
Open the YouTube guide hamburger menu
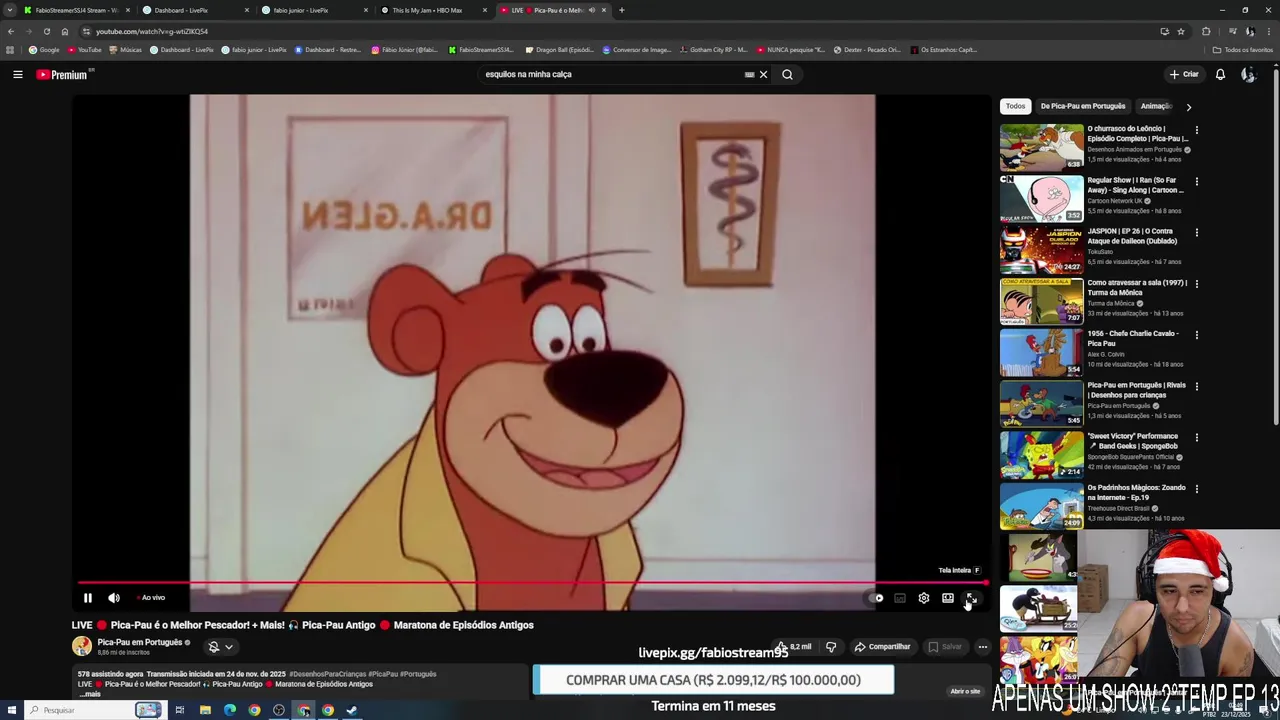[17, 74]
